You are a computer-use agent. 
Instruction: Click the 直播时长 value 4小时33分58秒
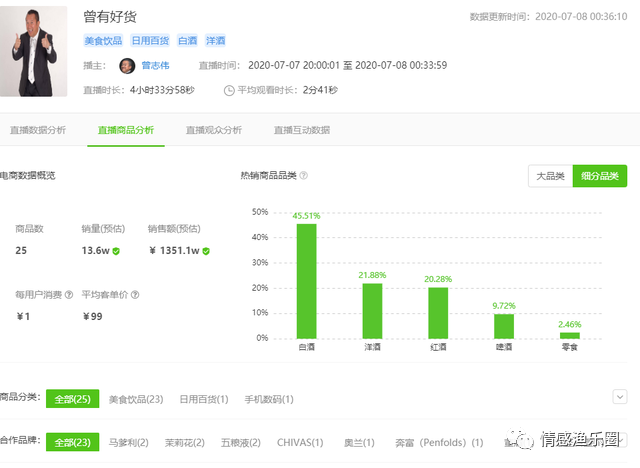click(162, 90)
